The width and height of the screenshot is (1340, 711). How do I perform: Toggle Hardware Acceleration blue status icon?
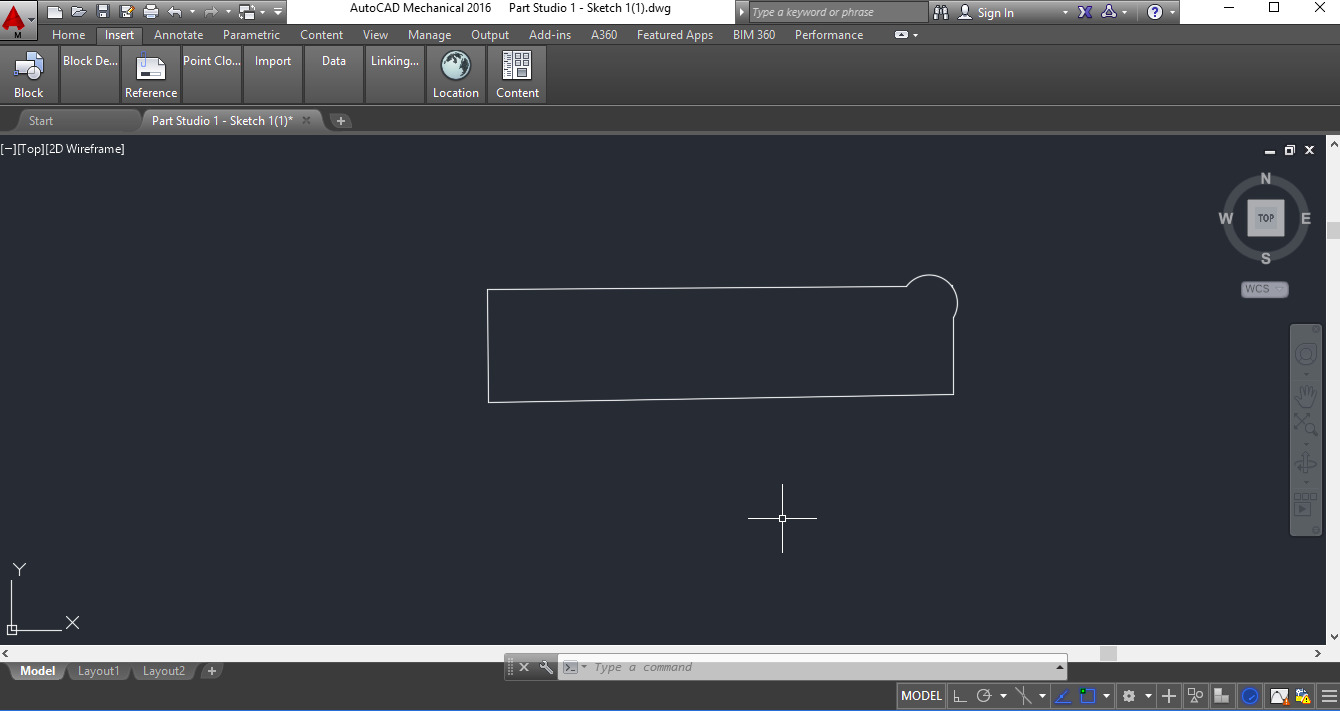pos(1250,696)
